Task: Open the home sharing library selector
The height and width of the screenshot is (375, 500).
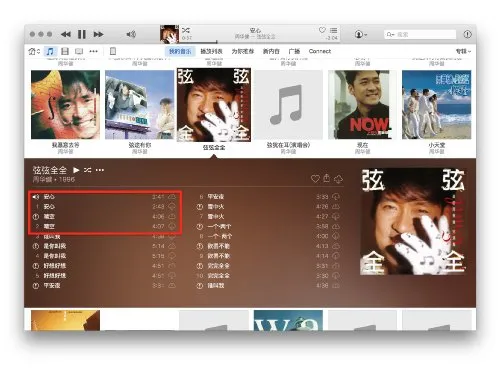Action: [x=34, y=51]
